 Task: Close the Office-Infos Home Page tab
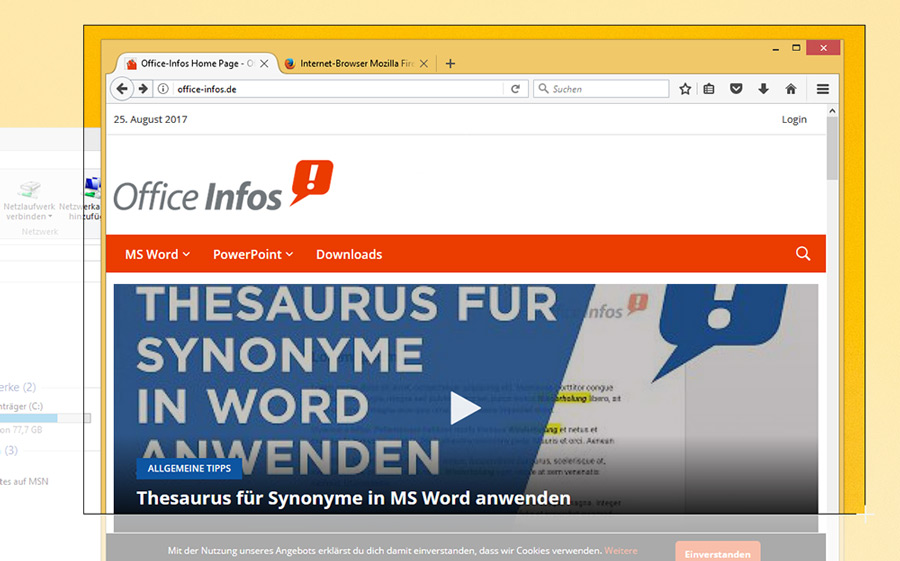pyautogui.click(x=264, y=64)
